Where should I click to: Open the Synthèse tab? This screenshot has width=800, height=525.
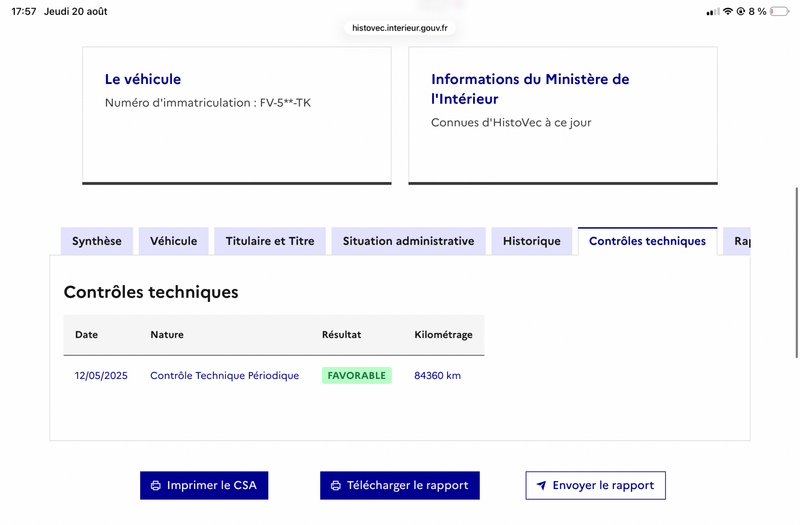pyautogui.click(x=97, y=241)
